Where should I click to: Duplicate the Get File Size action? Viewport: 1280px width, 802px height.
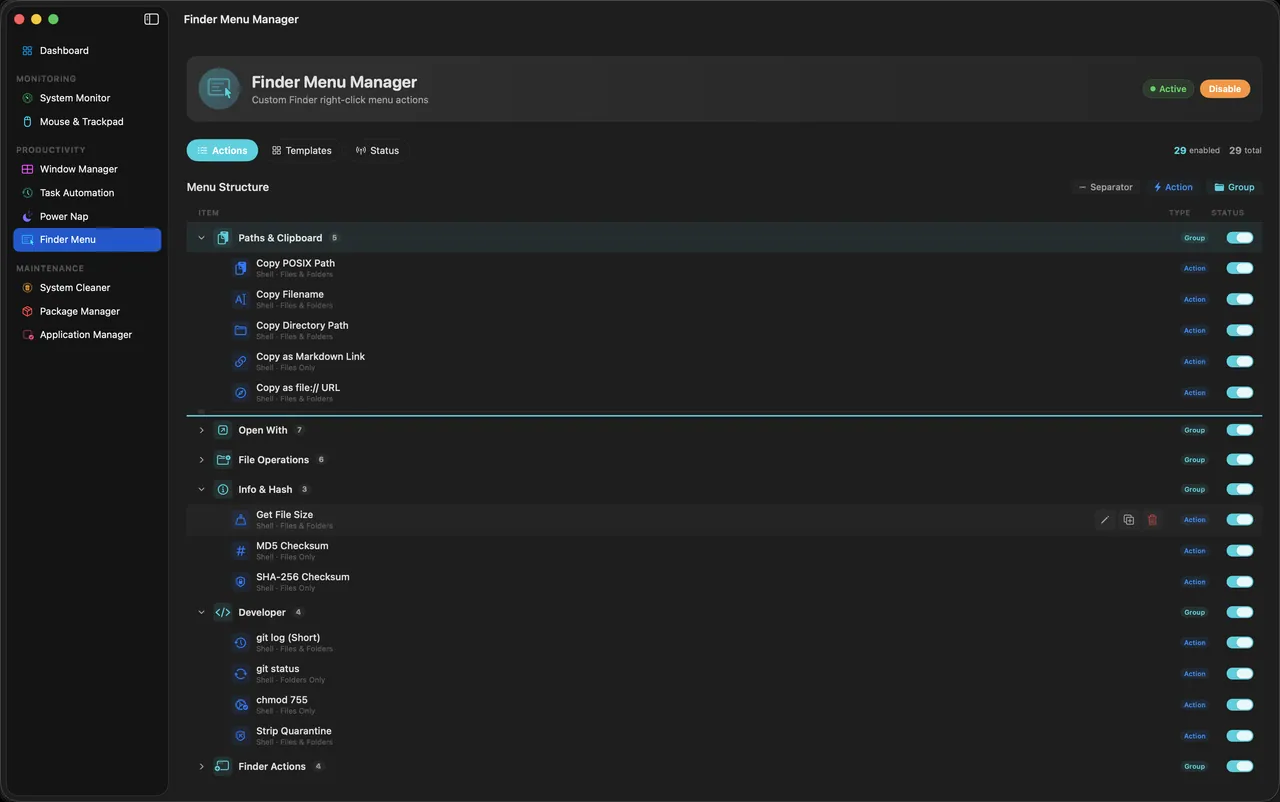click(x=1128, y=520)
